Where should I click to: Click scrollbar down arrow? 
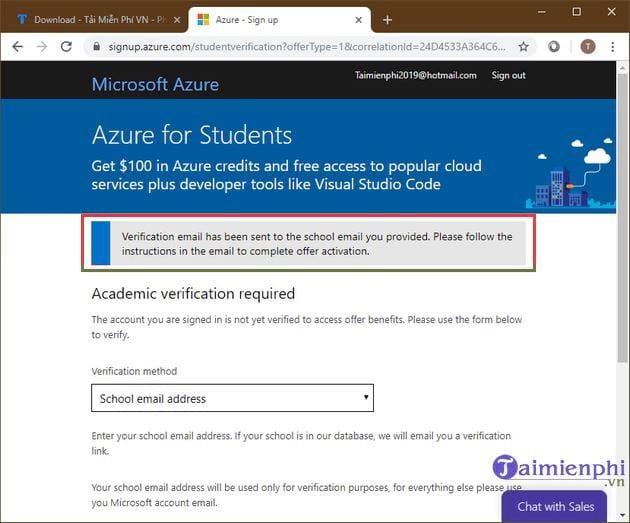pyautogui.click(x=622, y=515)
